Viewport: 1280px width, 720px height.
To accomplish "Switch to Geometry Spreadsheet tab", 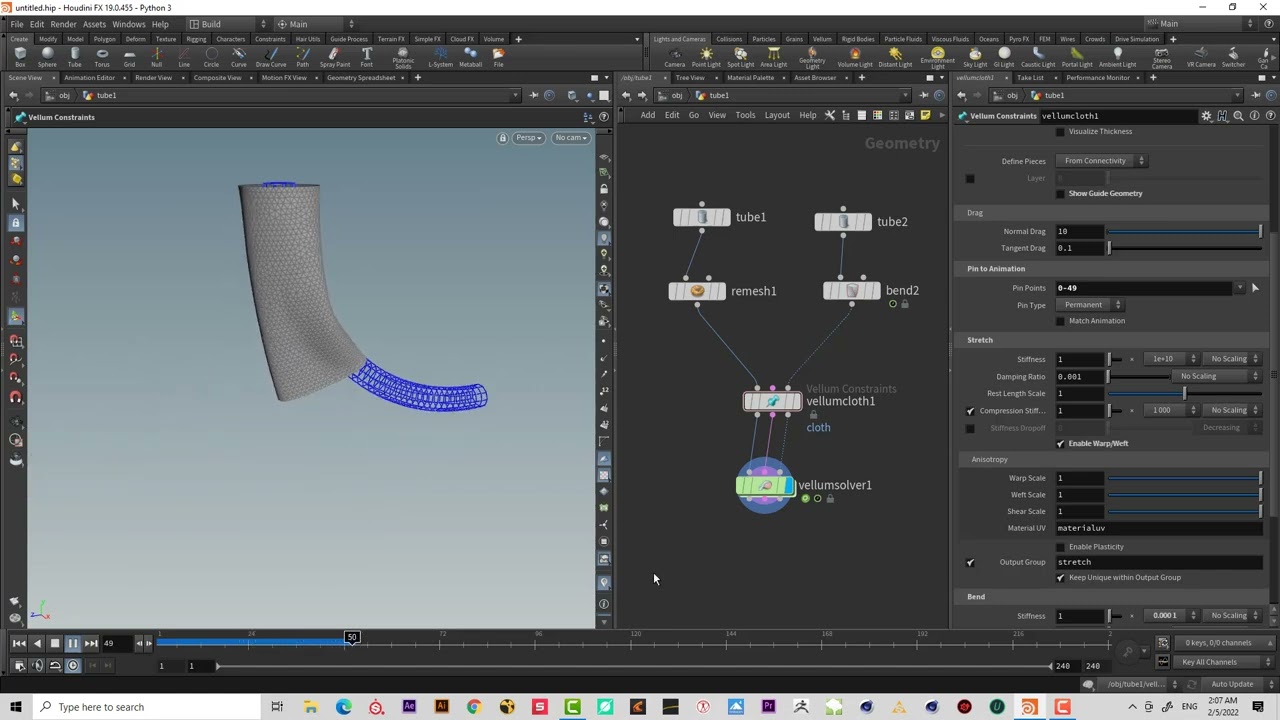I will pos(361,78).
